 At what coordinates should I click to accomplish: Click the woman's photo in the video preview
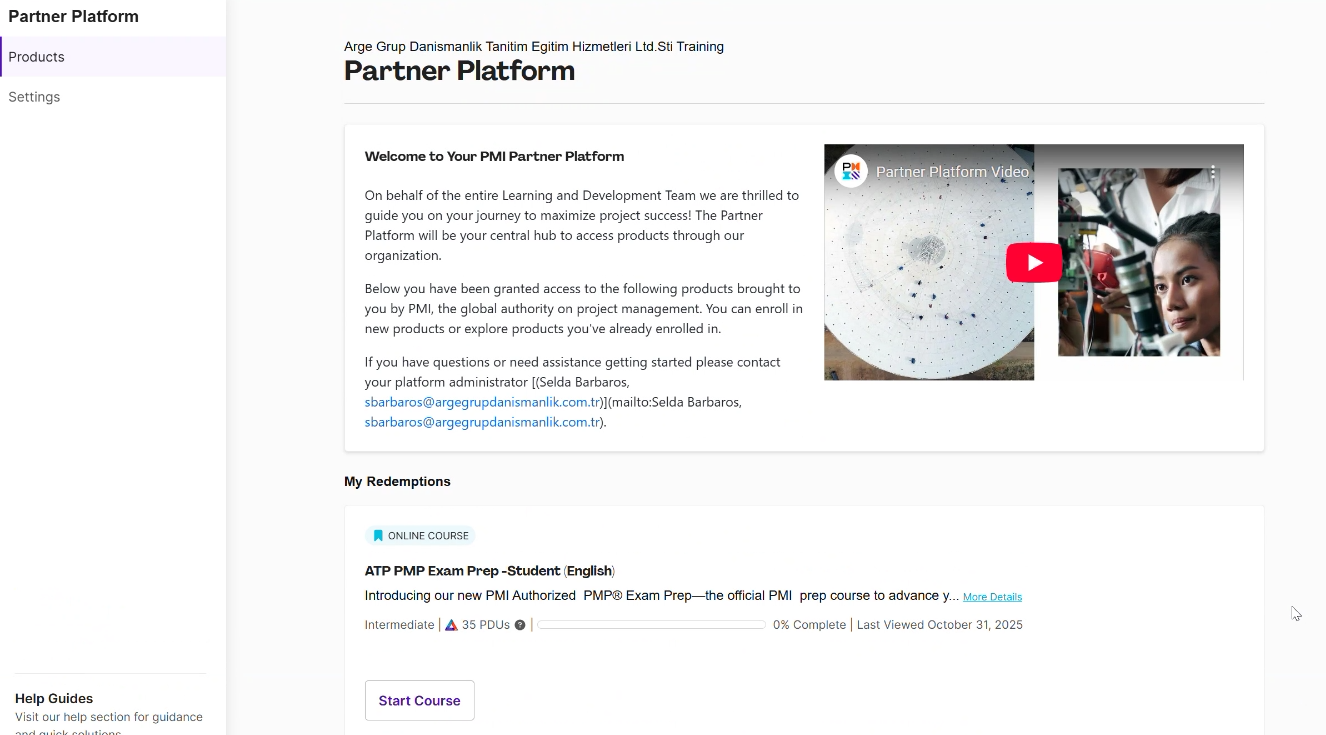coord(1139,262)
